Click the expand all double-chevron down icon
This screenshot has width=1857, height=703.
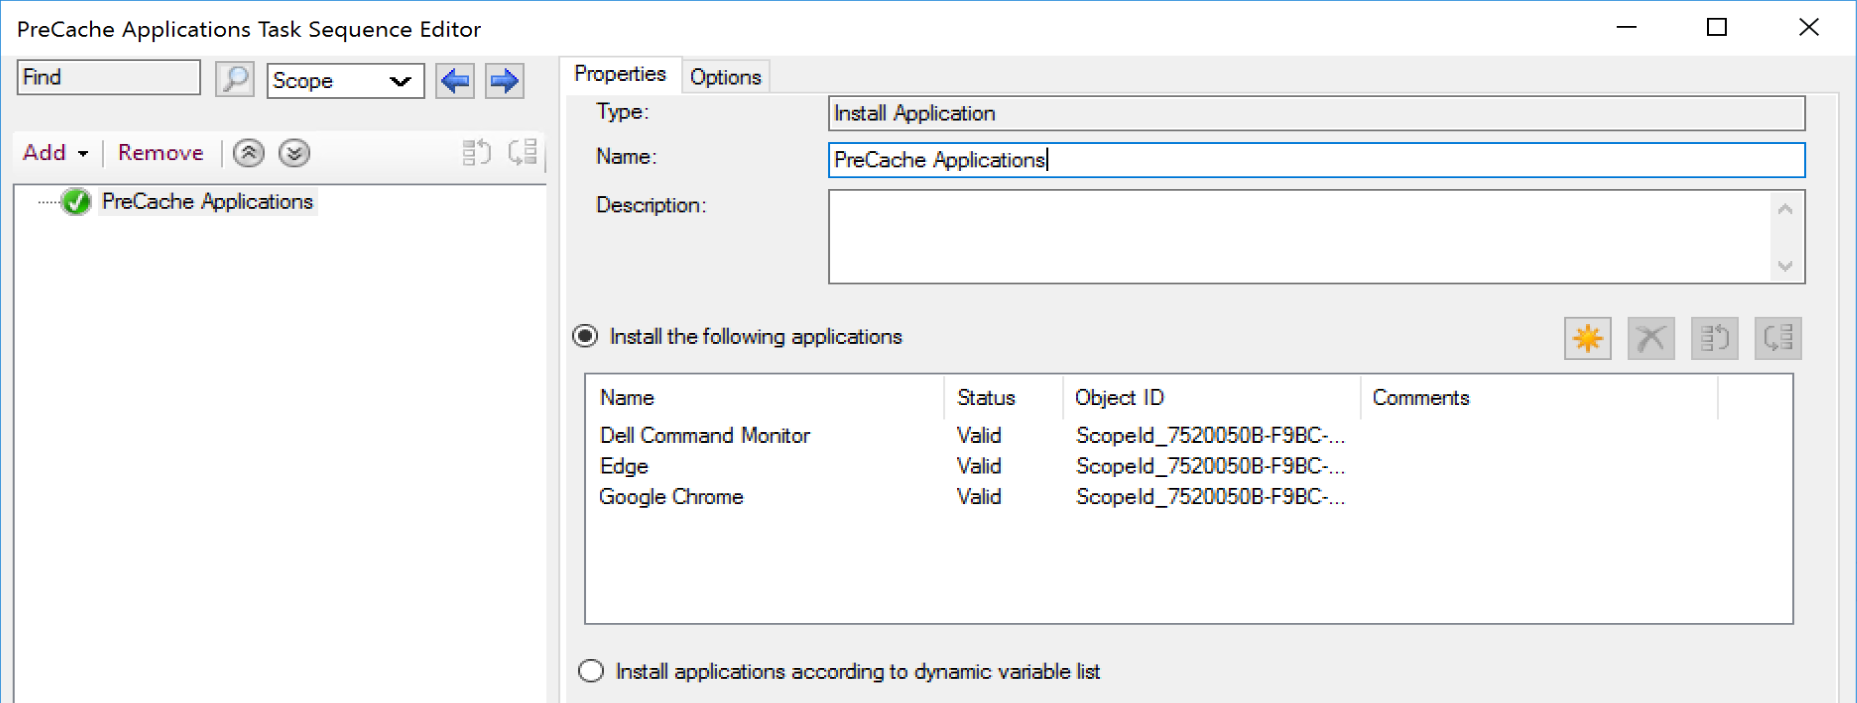click(x=294, y=153)
